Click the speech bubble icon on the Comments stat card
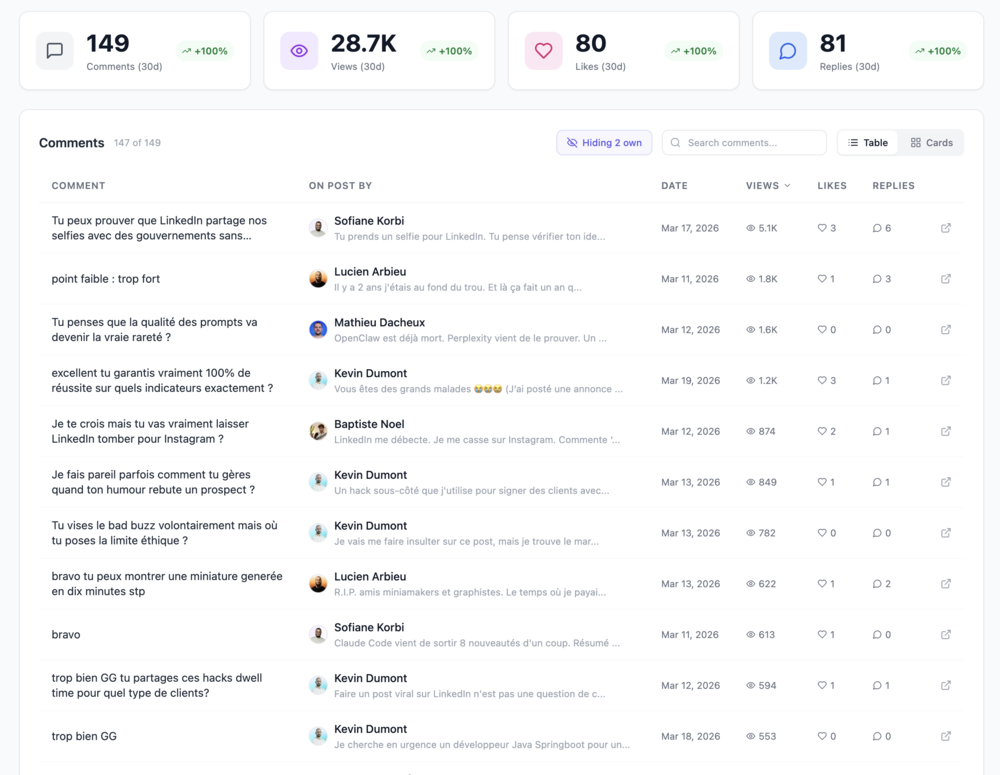The width and height of the screenshot is (1000, 775). coord(54,51)
